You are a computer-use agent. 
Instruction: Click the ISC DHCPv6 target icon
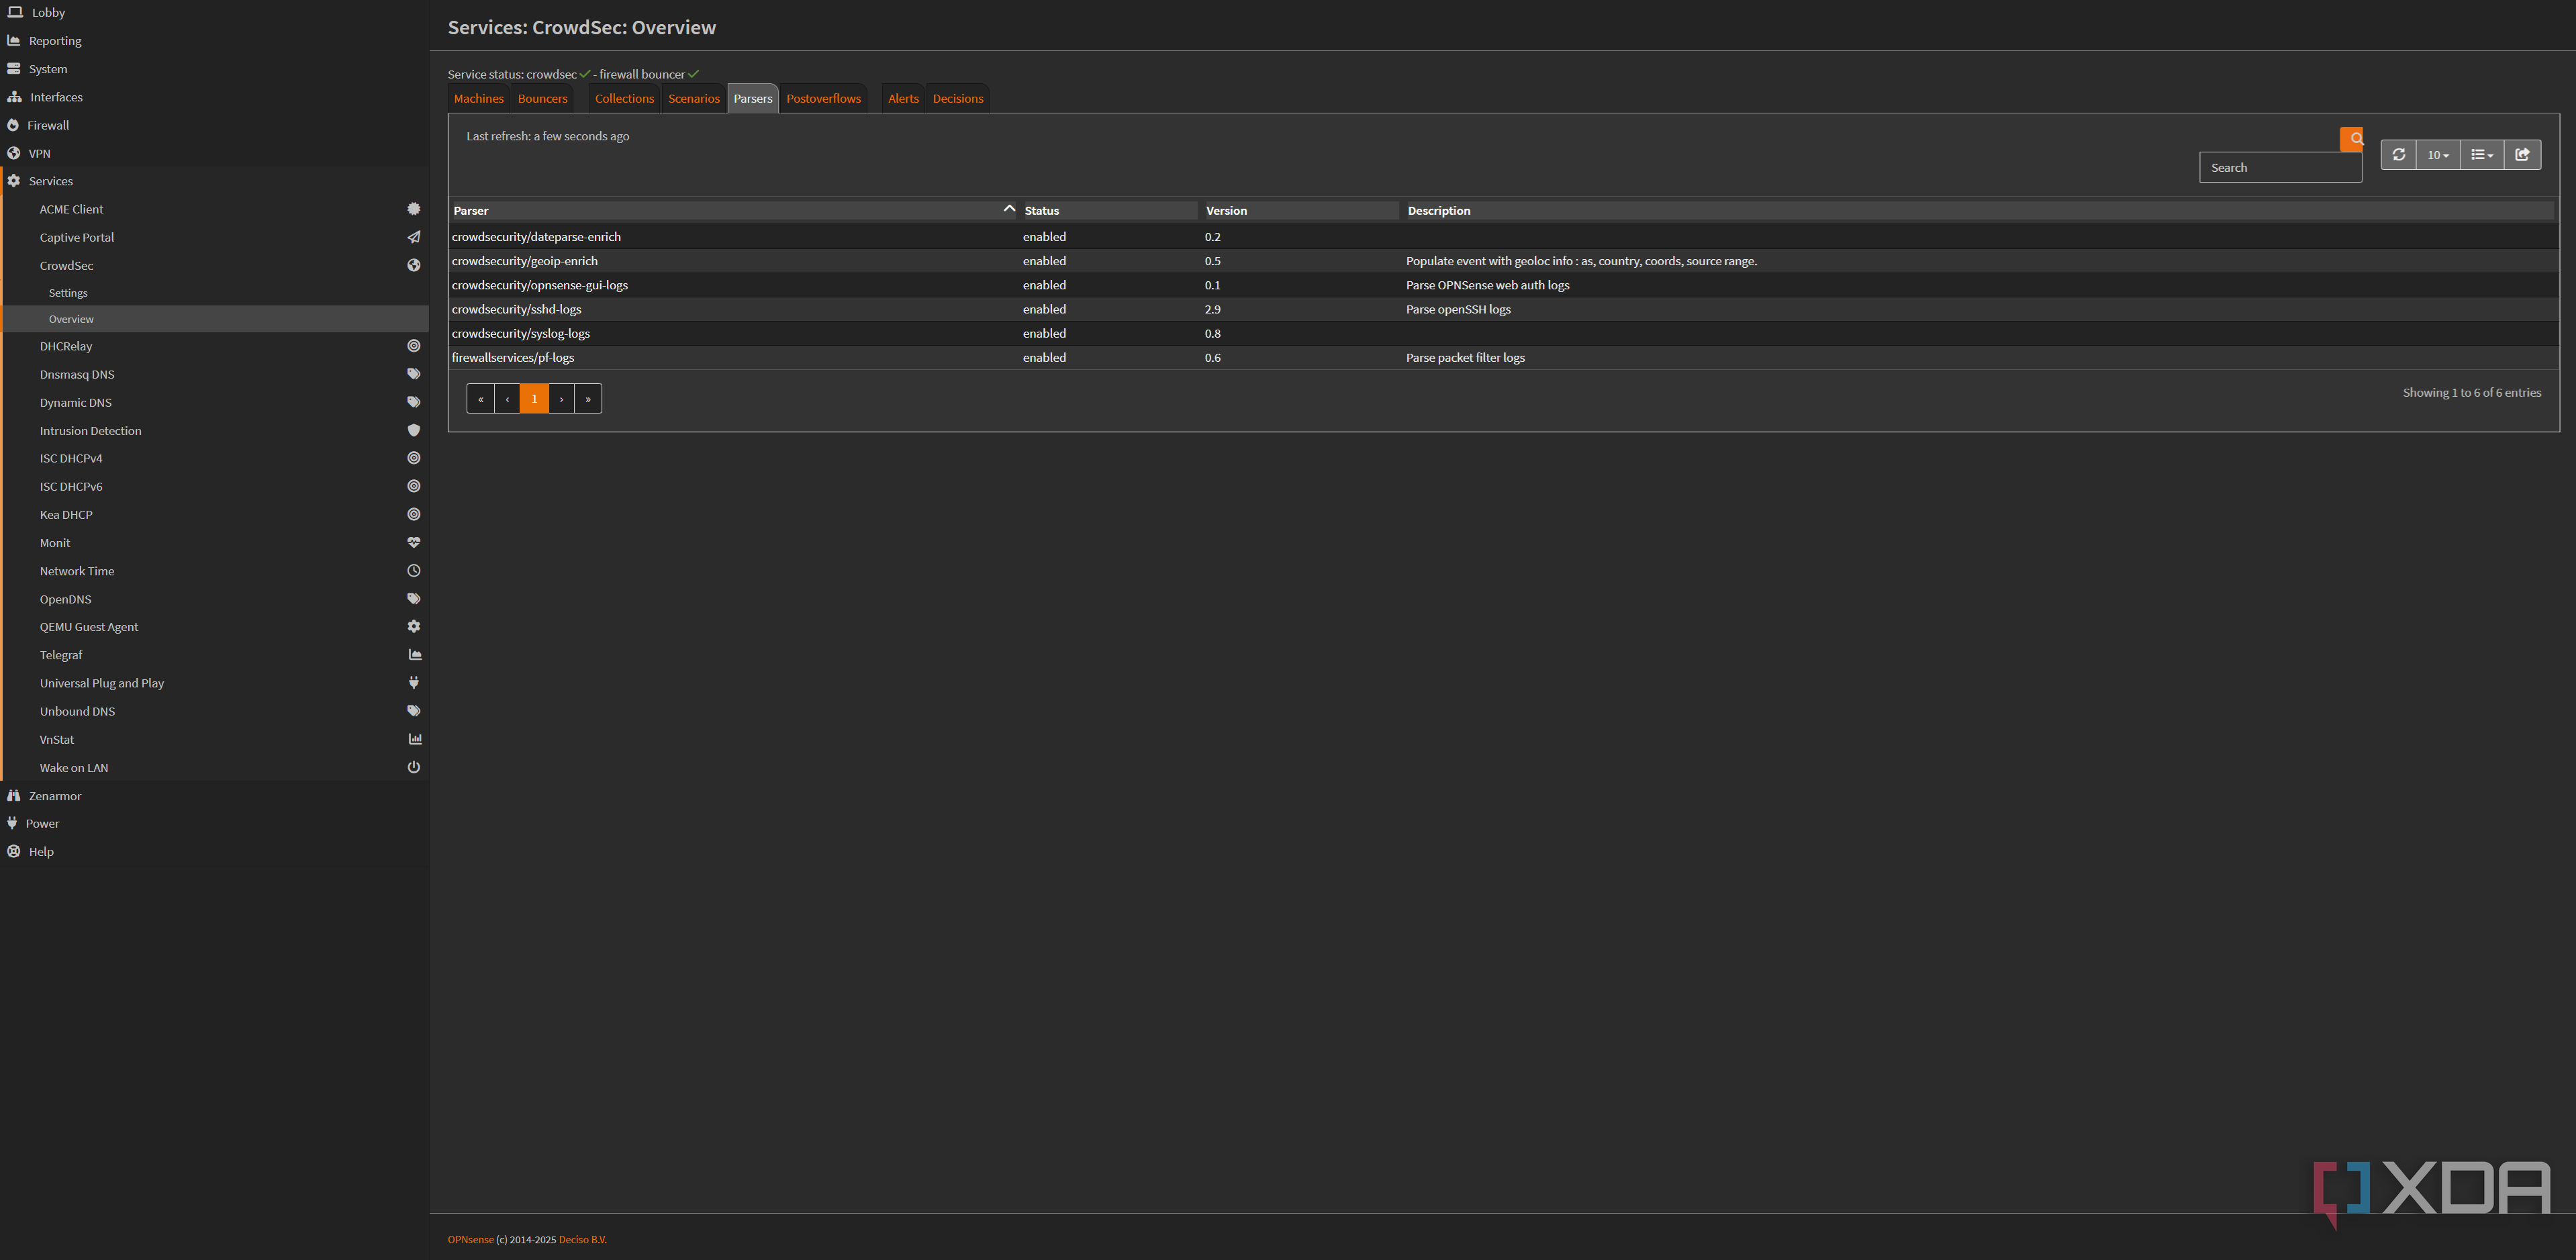pos(414,486)
